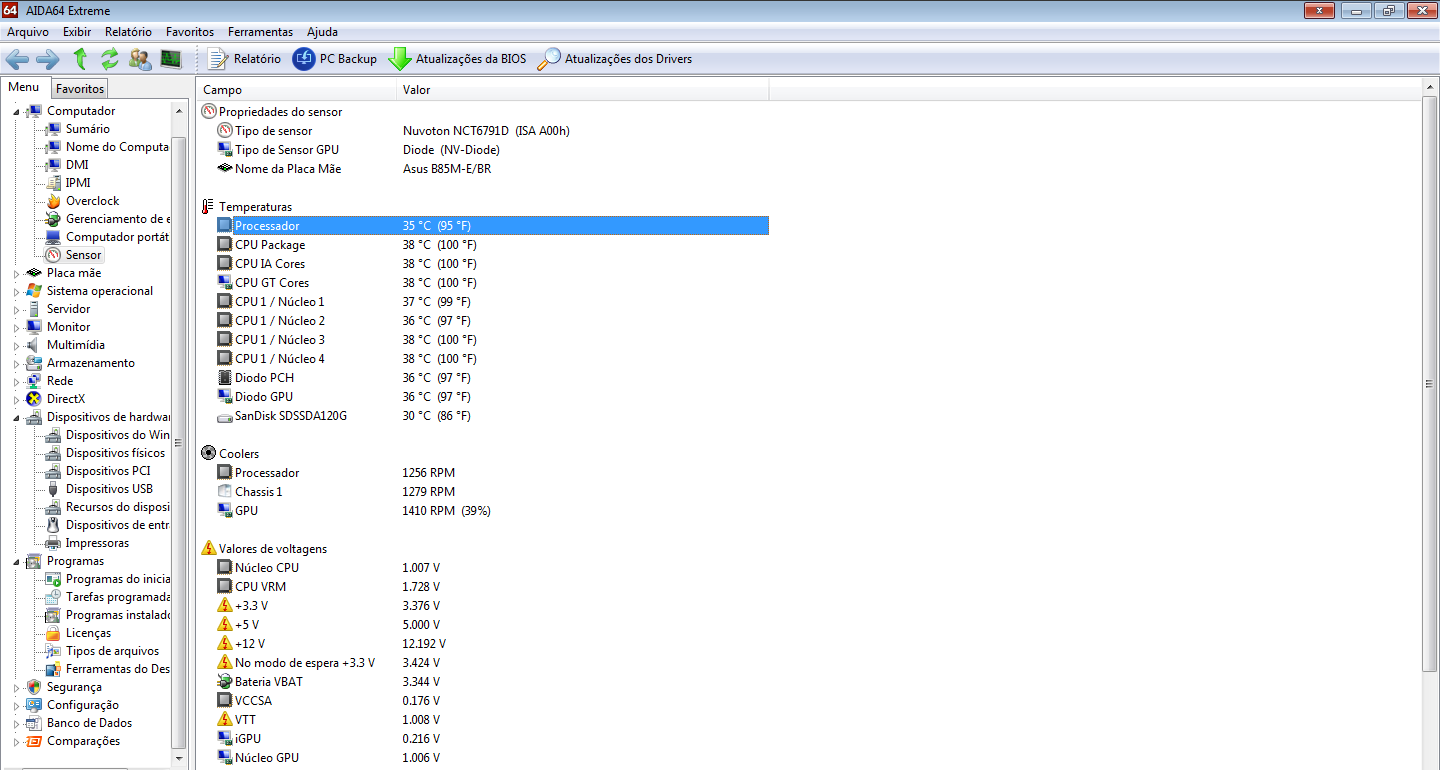Click the Banco de Dados icon
This screenshot has width=1440, height=770.
[34, 723]
